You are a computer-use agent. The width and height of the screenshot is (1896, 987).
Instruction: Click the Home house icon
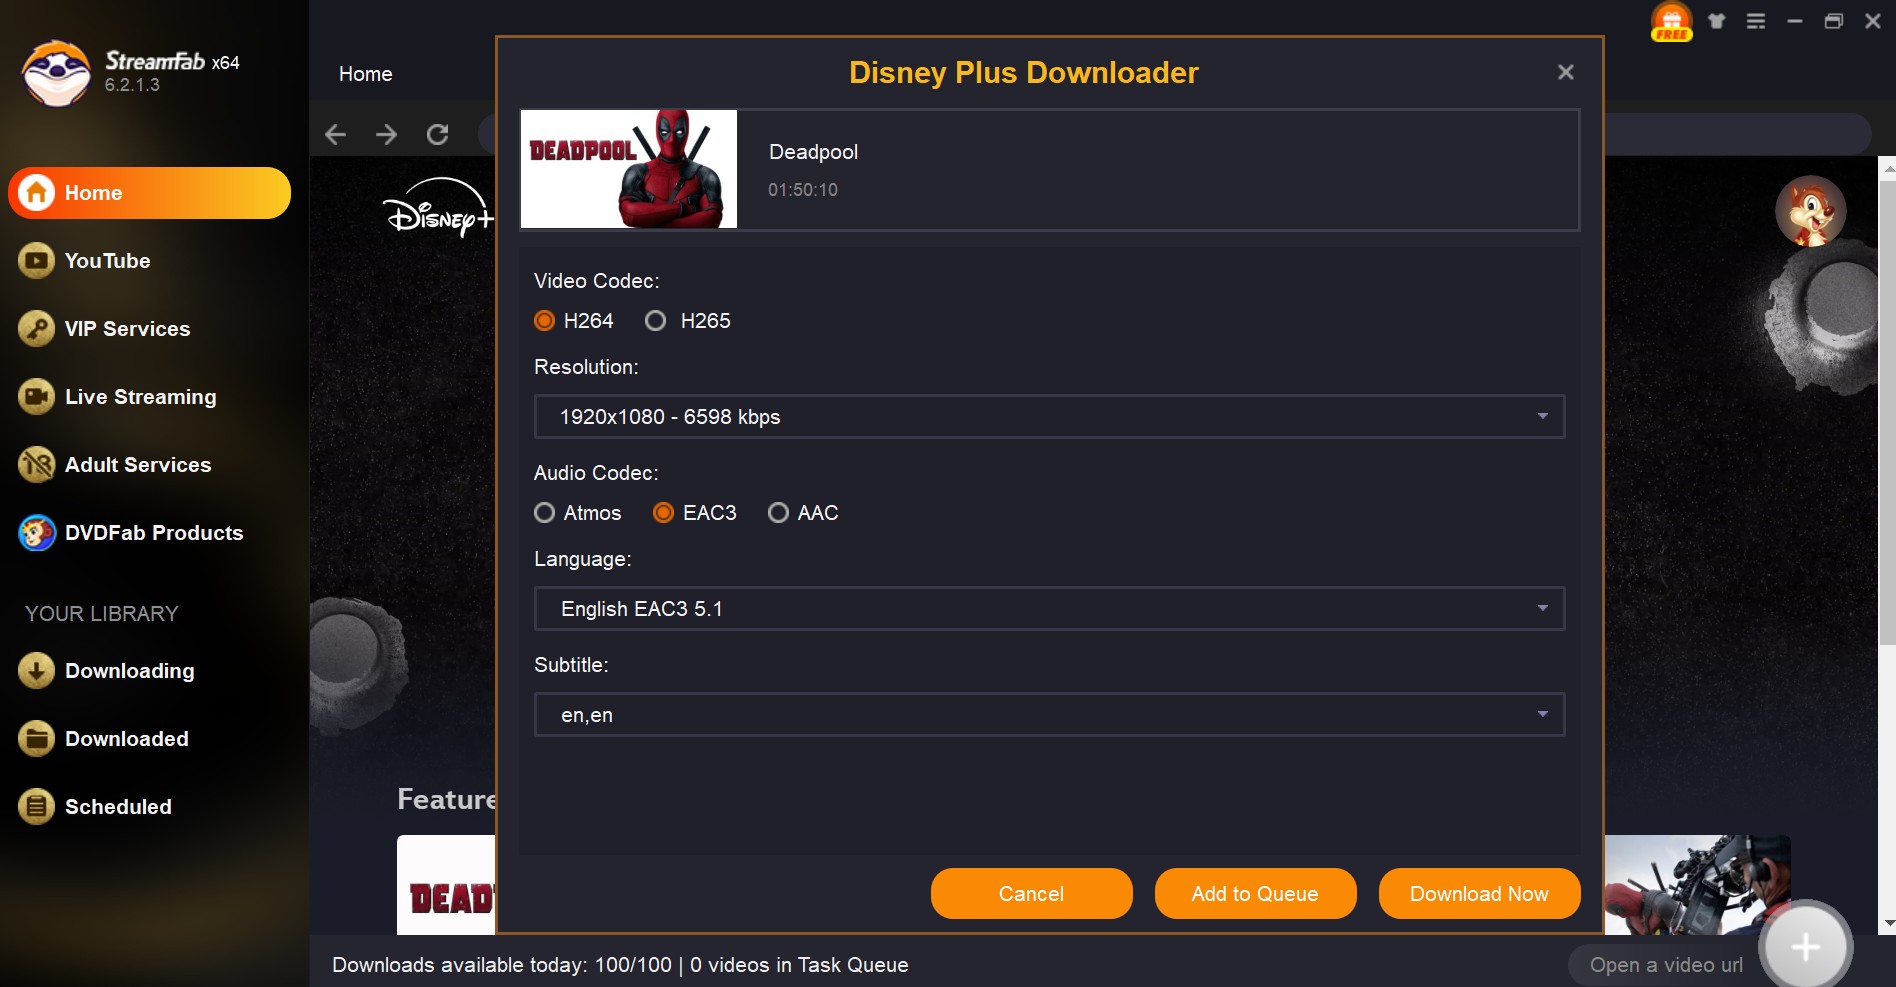[x=36, y=193]
